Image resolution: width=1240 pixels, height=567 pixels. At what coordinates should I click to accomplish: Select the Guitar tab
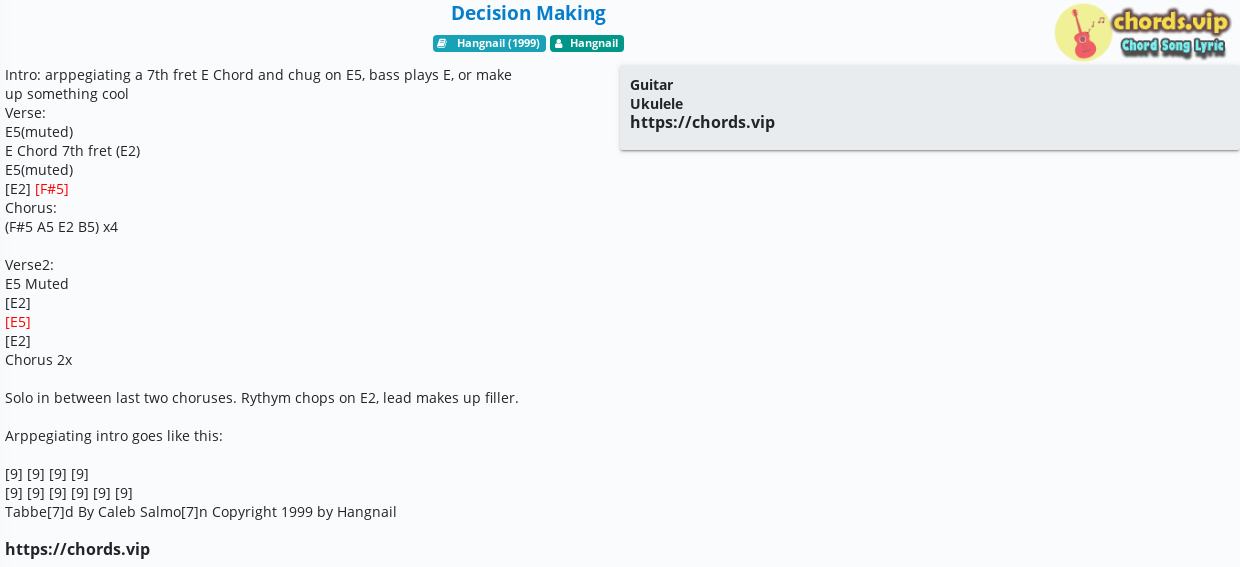click(651, 85)
